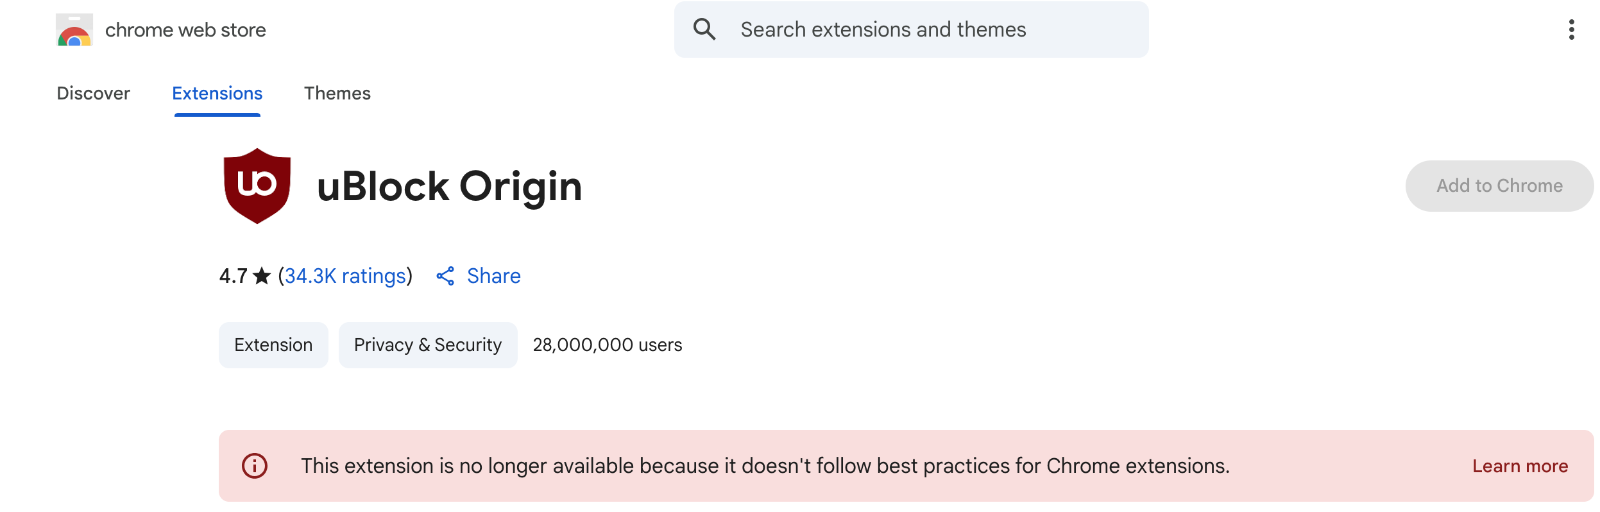Switch to the Discover tab

93,93
